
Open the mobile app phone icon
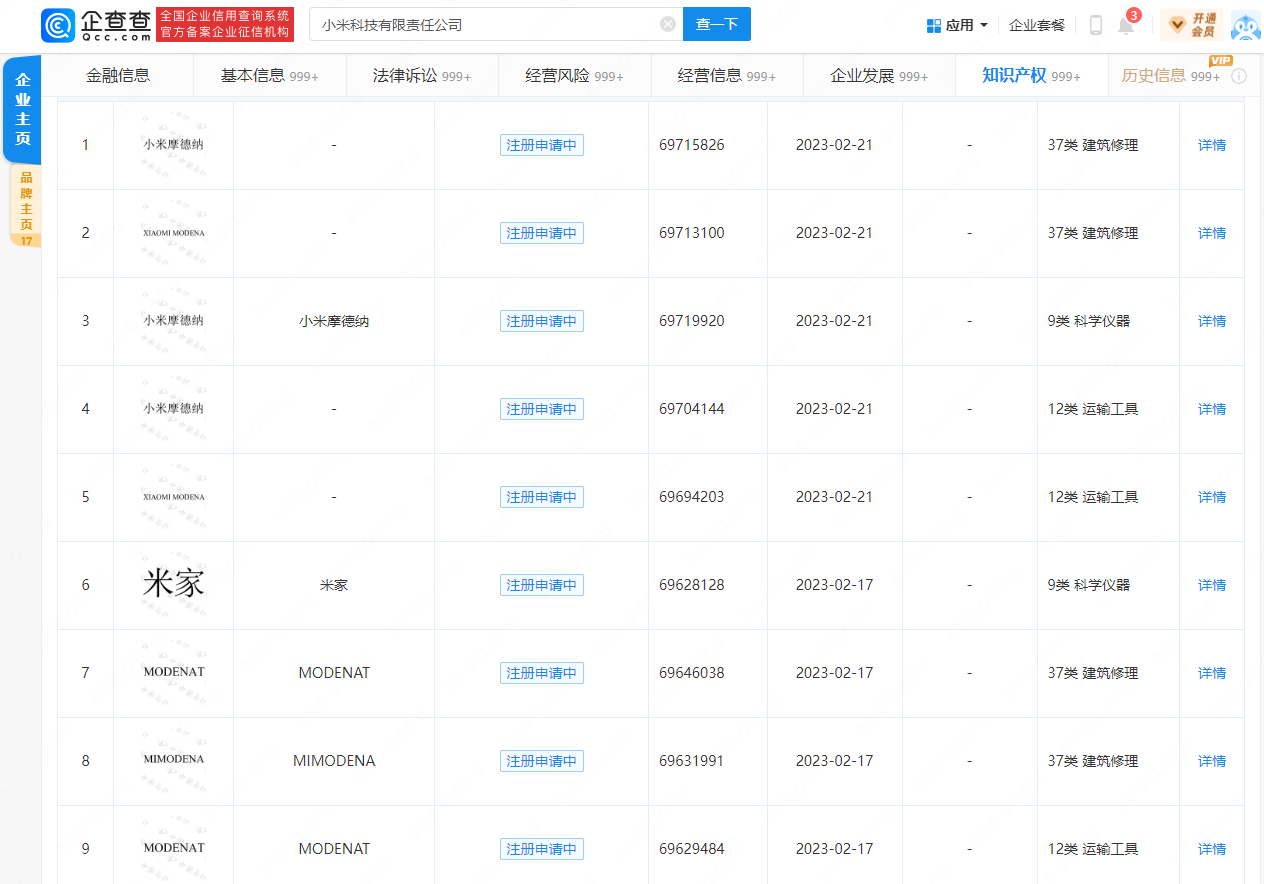[1095, 25]
